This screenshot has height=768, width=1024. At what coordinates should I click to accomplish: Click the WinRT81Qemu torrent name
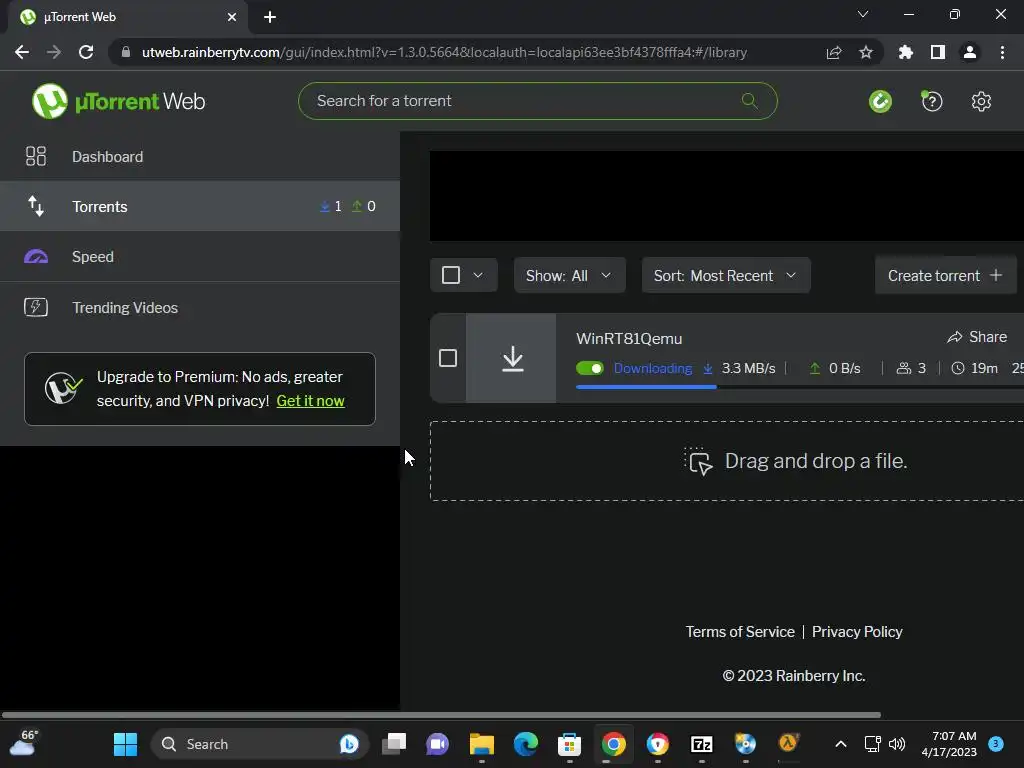click(629, 339)
